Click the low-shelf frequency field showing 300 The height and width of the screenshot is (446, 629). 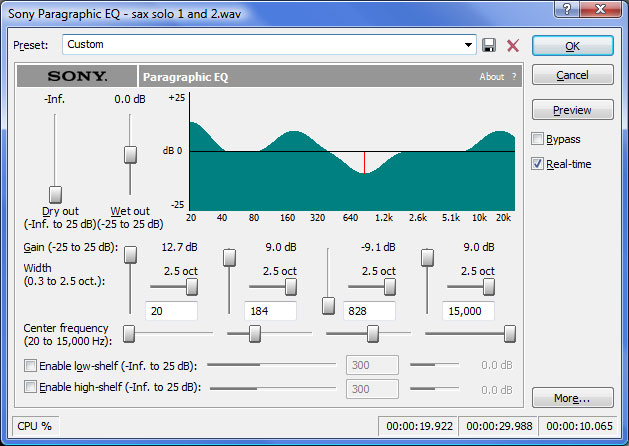coord(372,365)
